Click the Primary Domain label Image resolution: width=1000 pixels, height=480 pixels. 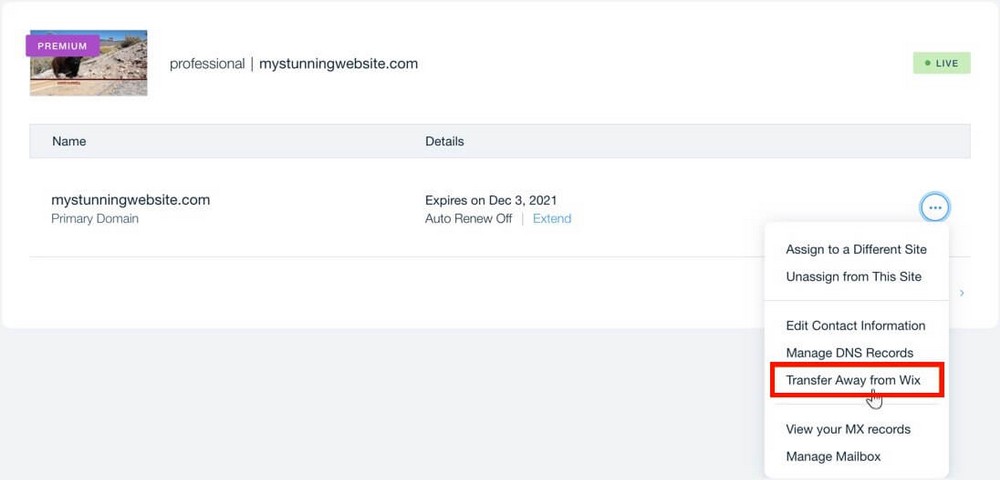coord(95,219)
